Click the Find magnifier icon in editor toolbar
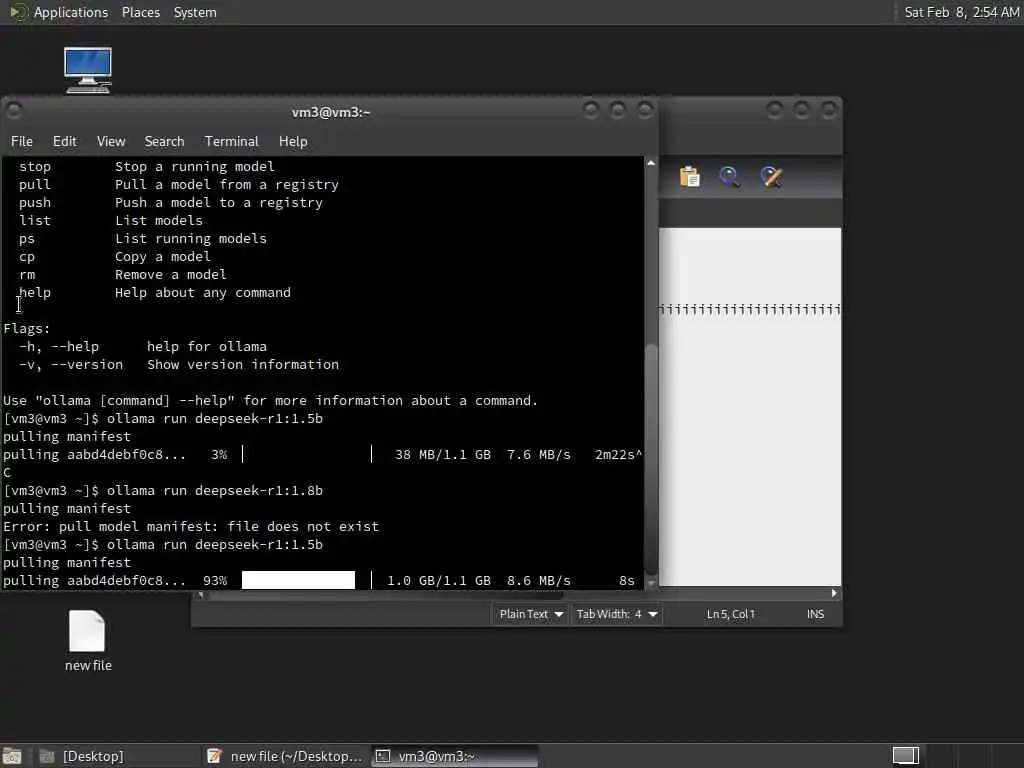The height and width of the screenshot is (768, 1024). tap(729, 177)
